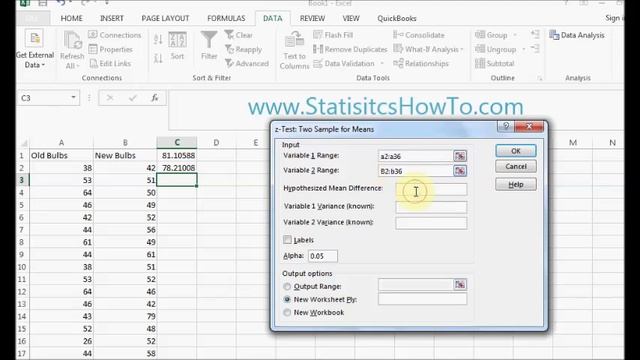Click Consolidate tool
The image size is (640, 360).
click(x=419, y=35)
